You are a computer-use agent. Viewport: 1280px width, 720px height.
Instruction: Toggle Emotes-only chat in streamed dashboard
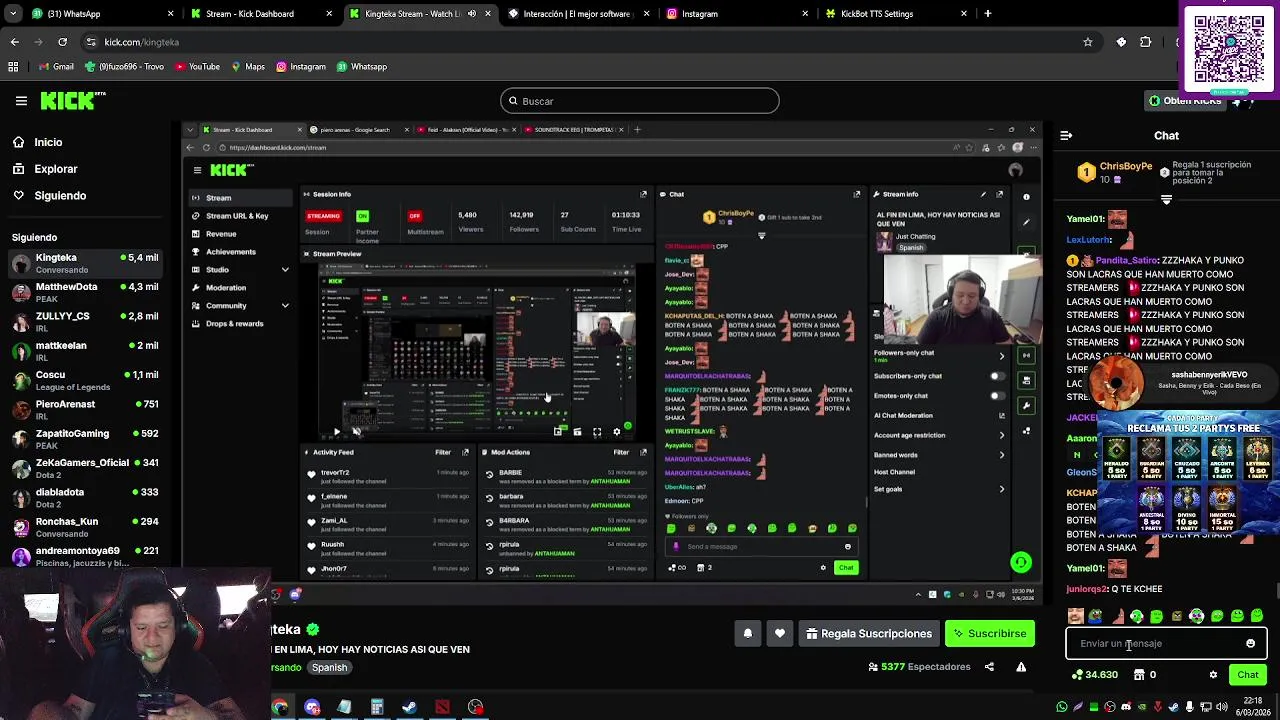click(997, 396)
